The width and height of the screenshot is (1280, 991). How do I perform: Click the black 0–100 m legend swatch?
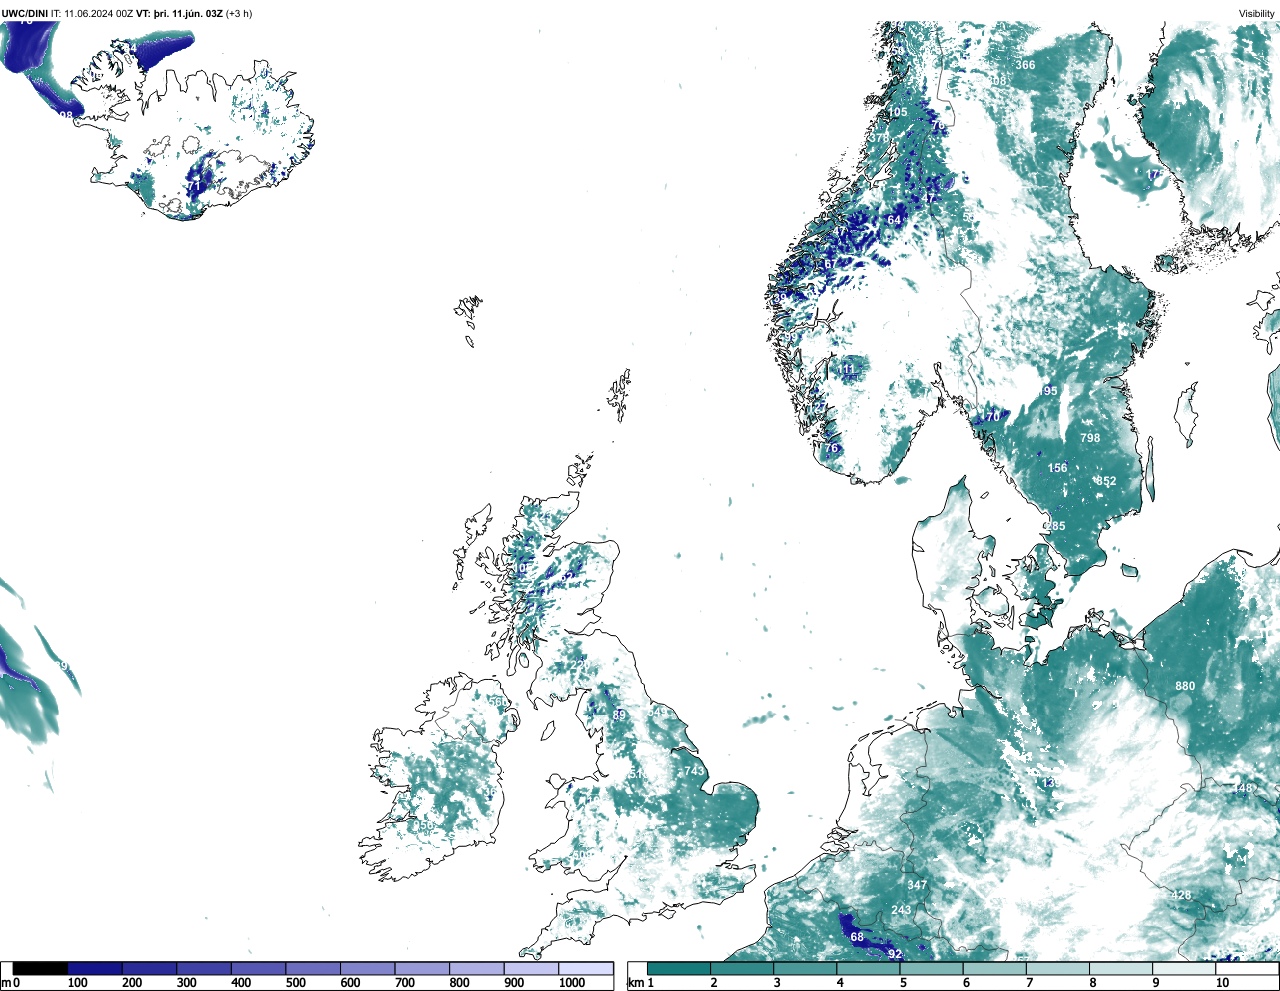coord(41,968)
